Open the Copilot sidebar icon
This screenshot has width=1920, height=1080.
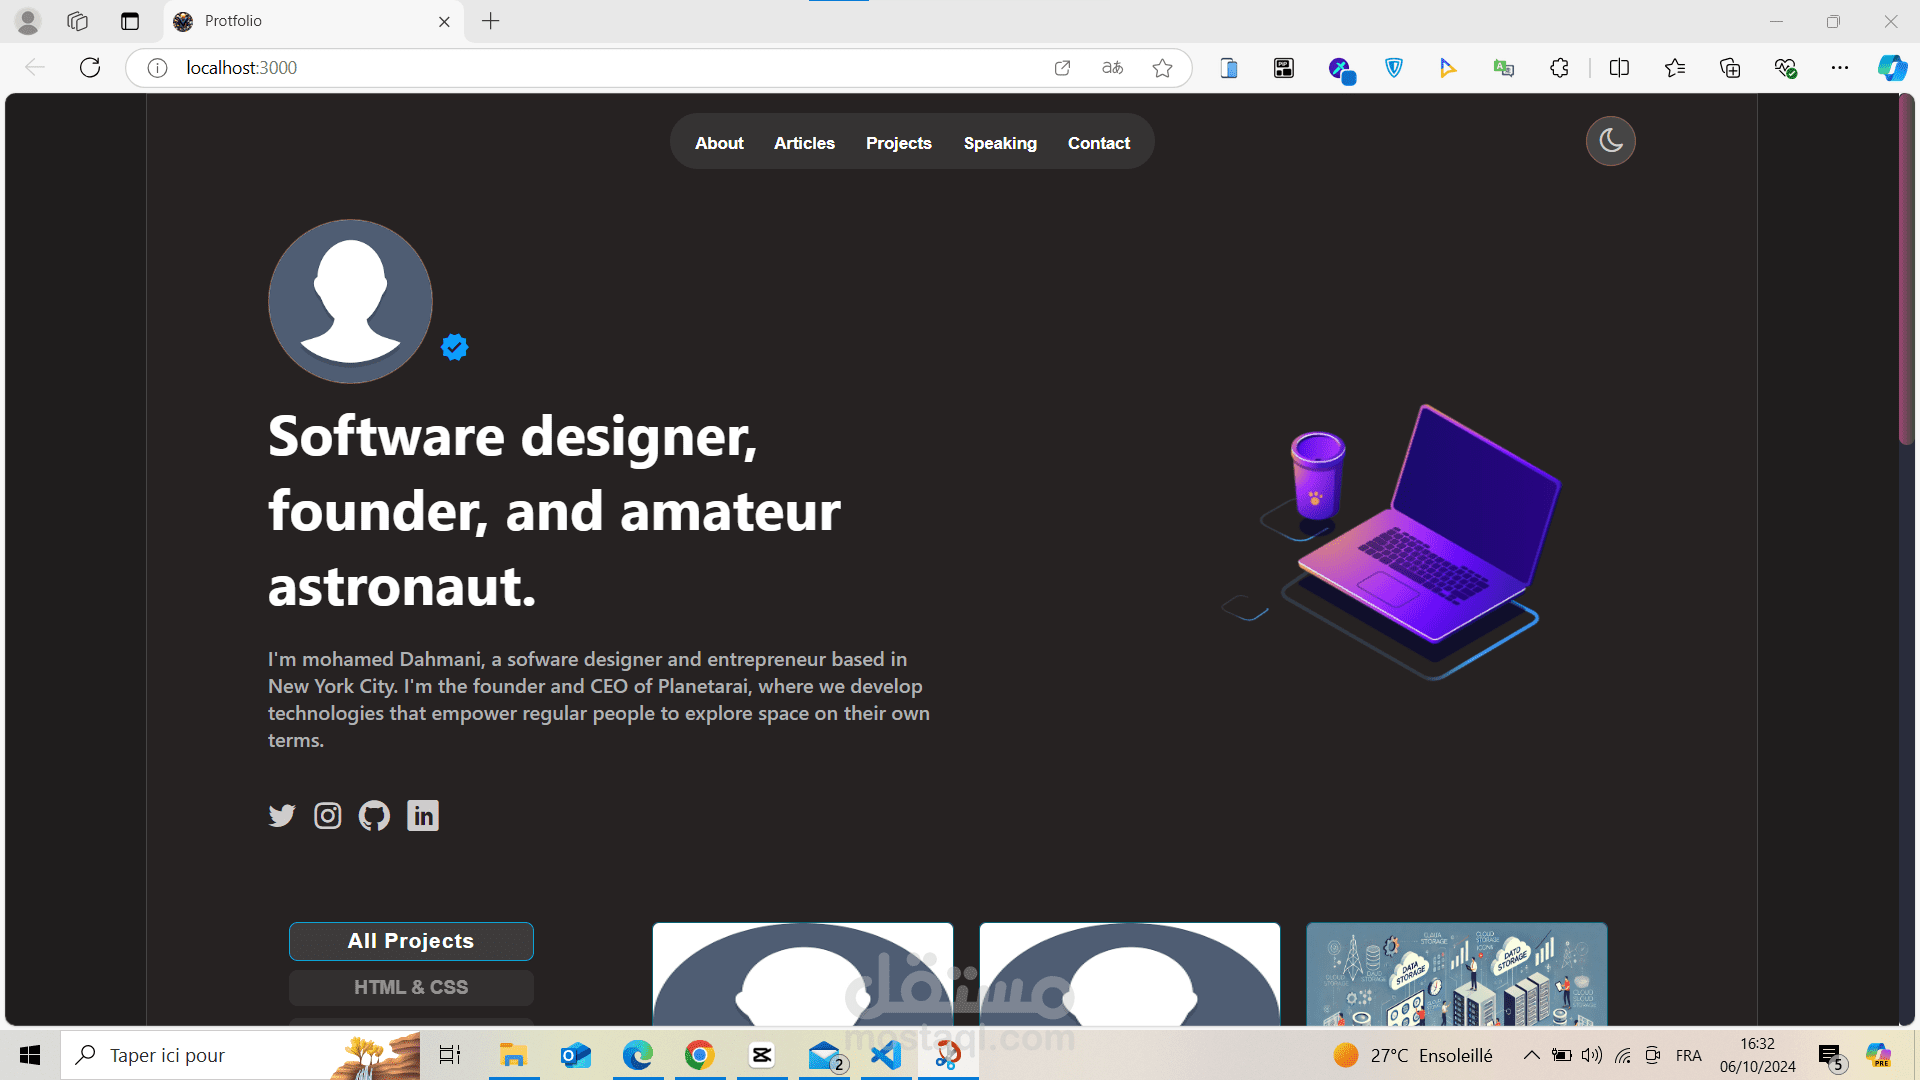pyautogui.click(x=1891, y=68)
